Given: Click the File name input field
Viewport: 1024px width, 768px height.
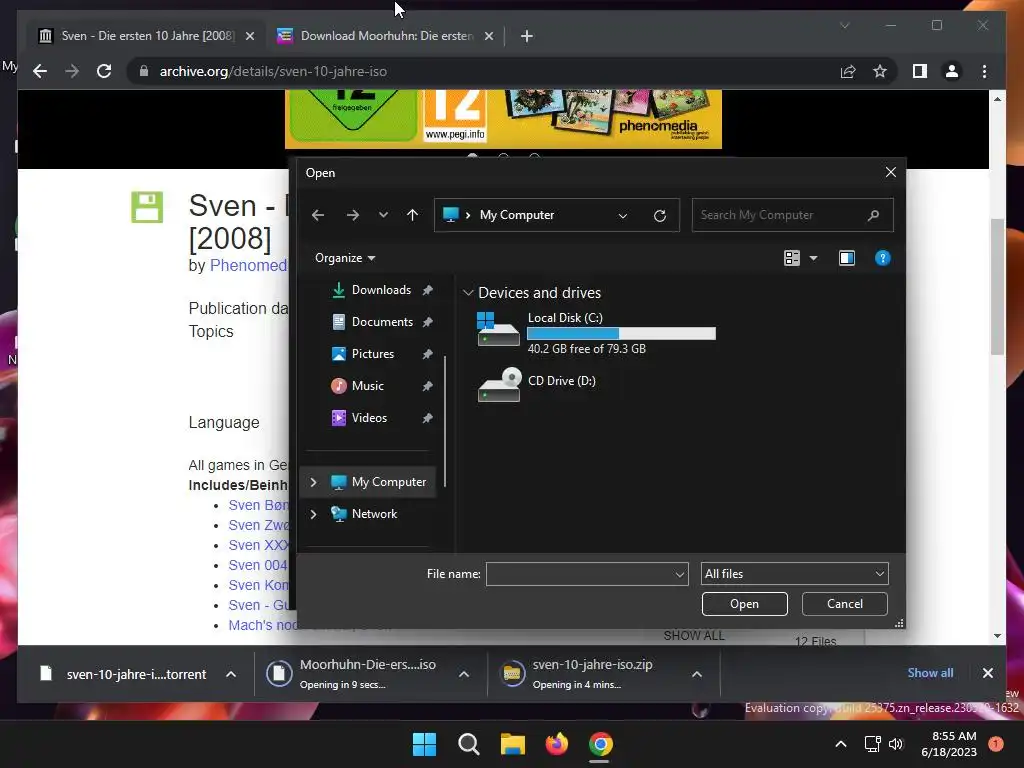Looking at the screenshot, I should [x=579, y=574].
